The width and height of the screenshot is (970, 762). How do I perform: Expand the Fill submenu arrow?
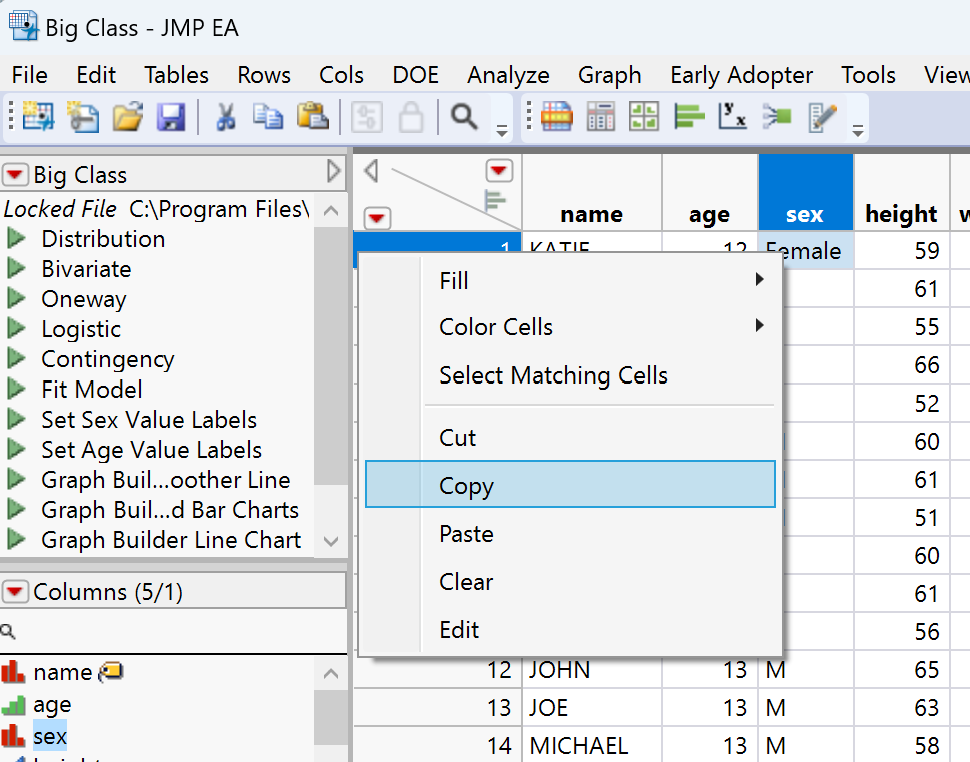(760, 281)
